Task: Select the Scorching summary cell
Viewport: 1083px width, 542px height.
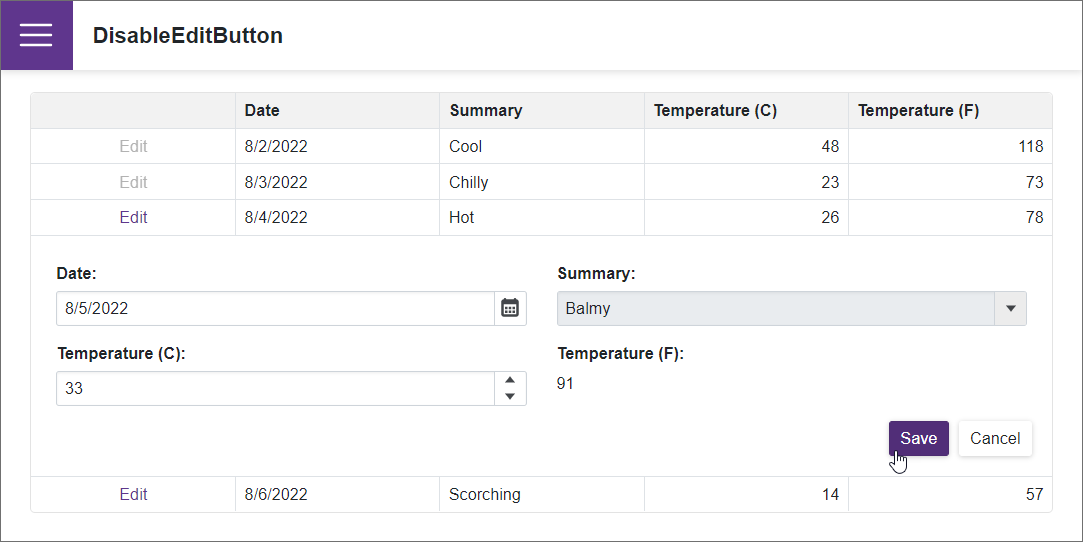Action: (542, 494)
